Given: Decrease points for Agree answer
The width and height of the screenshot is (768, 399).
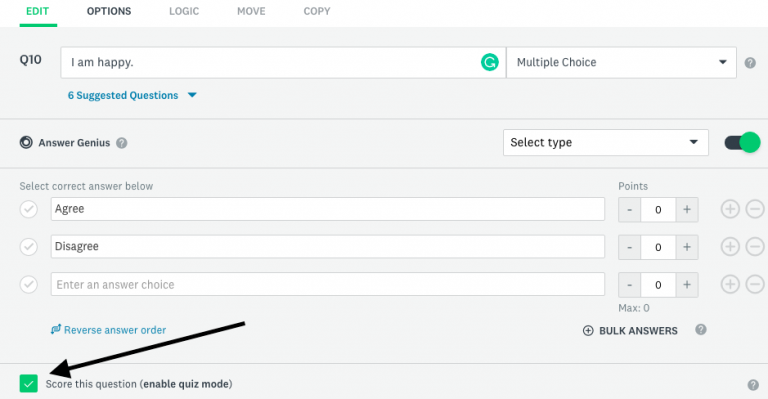Looking at the screenshot, I should coord(629,210).
